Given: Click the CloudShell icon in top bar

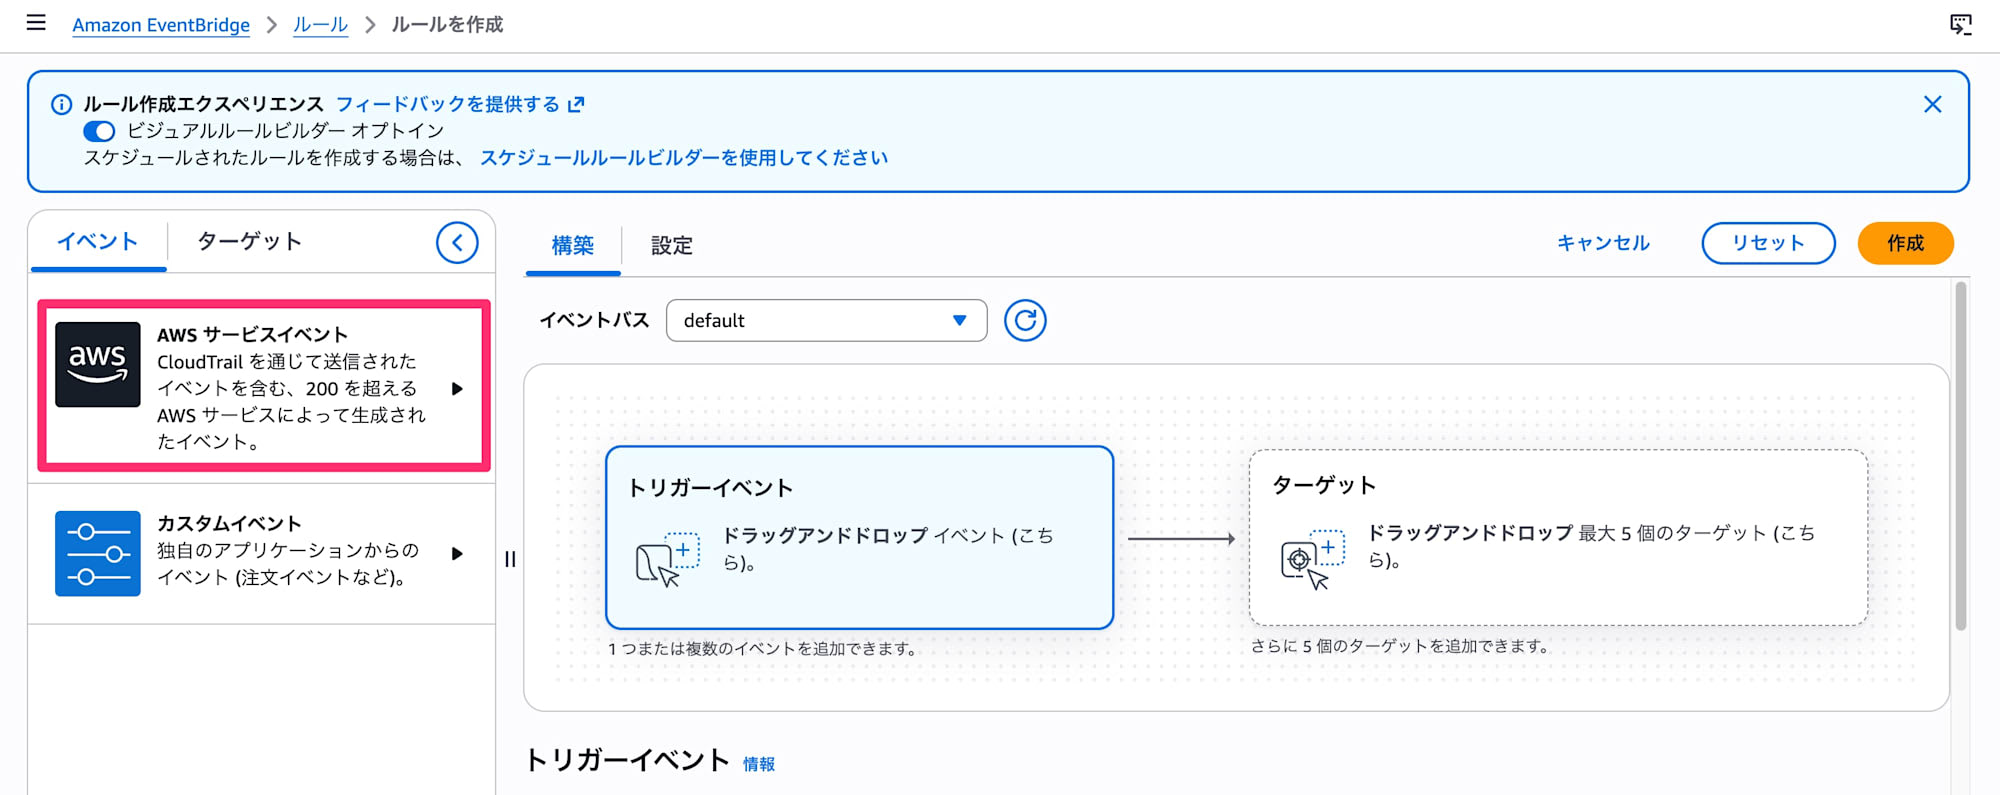Looking at the screenshot, I should [1960, 24].
